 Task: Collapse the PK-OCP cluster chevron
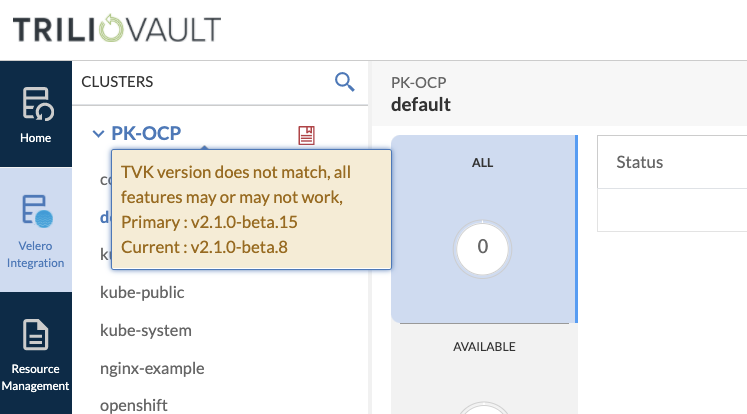[98, 133]
